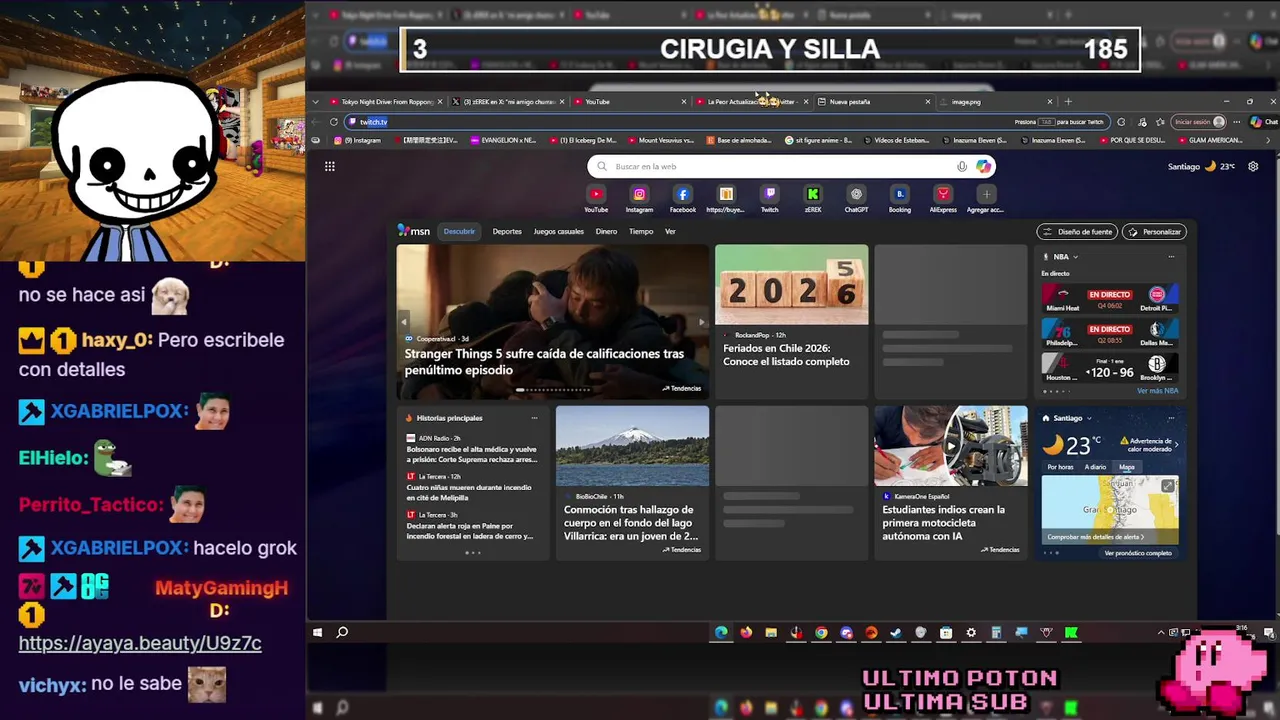Open Firefox from the taskbar
1280x720 pixels.
pos(746,632)
